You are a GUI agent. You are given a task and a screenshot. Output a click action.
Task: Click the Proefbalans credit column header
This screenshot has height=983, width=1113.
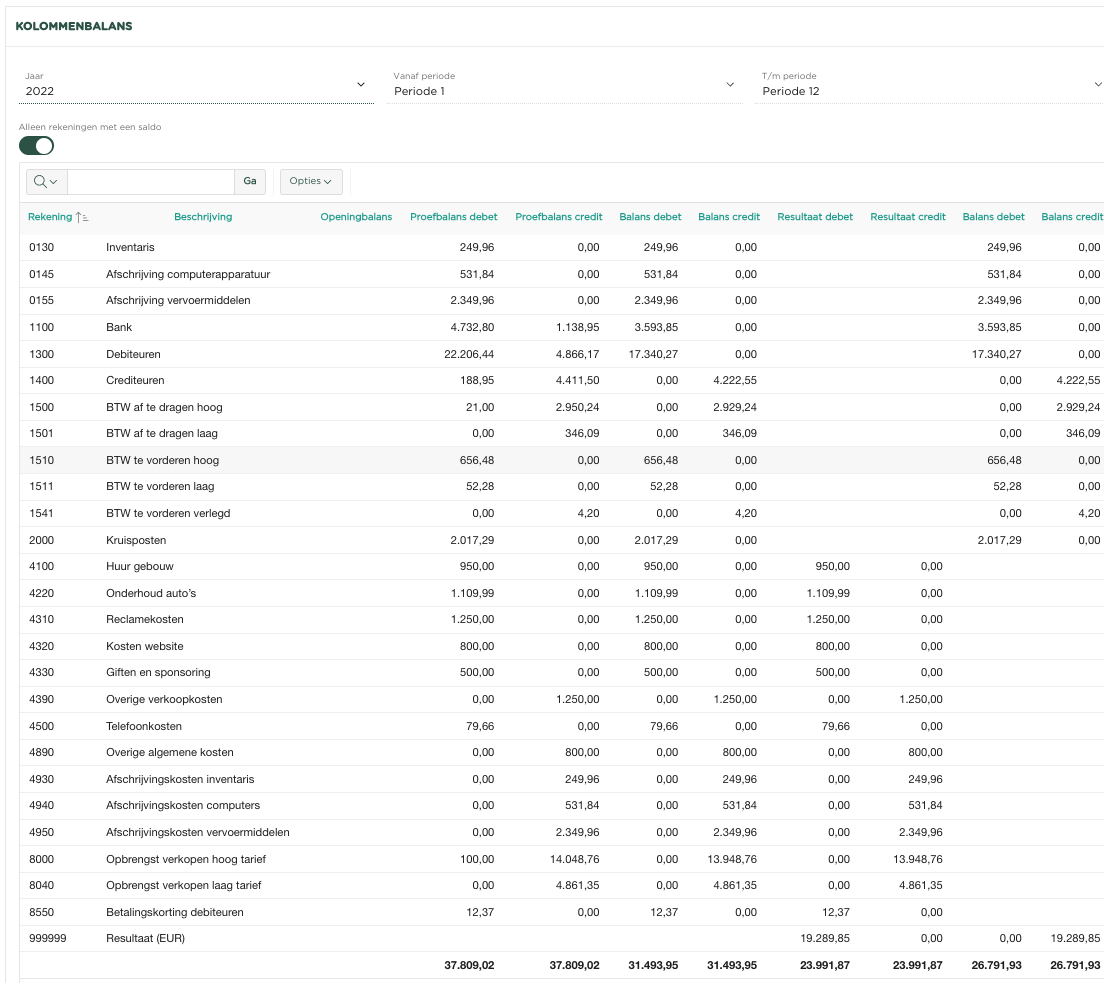[x=558, y=217]
